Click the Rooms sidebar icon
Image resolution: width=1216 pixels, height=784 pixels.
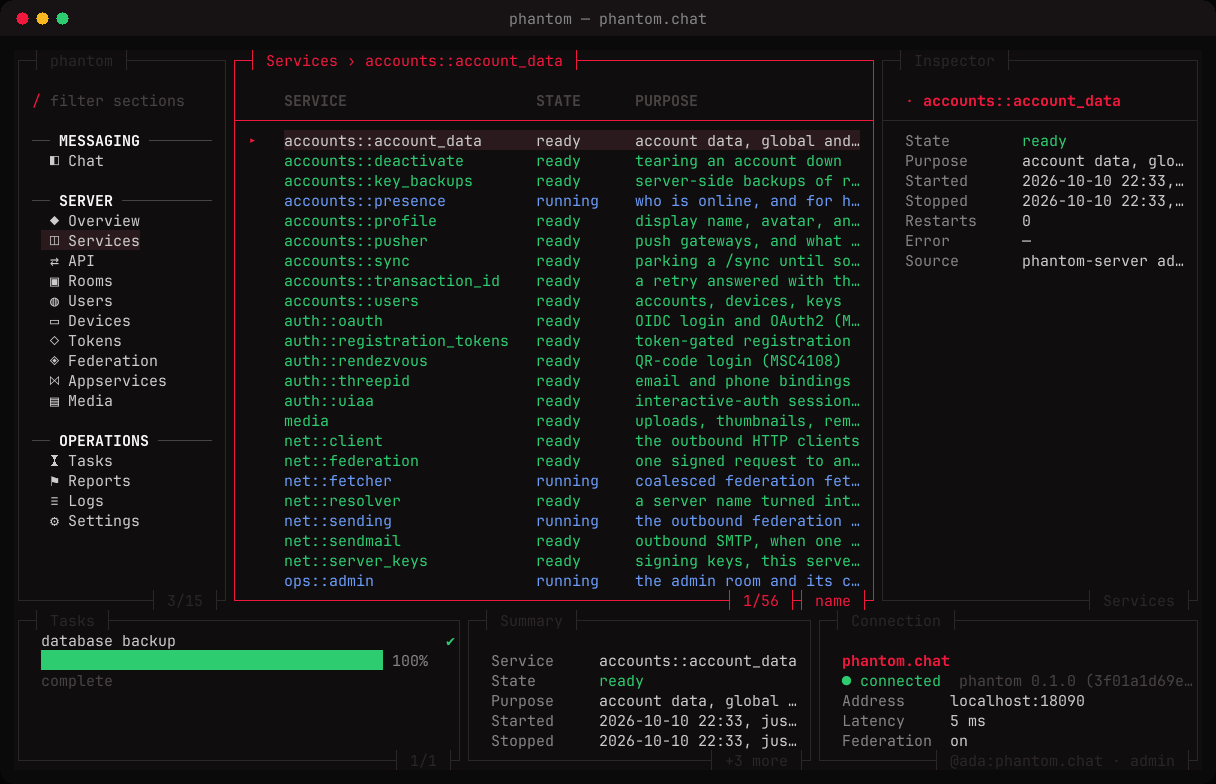click(x=55, y=281)
